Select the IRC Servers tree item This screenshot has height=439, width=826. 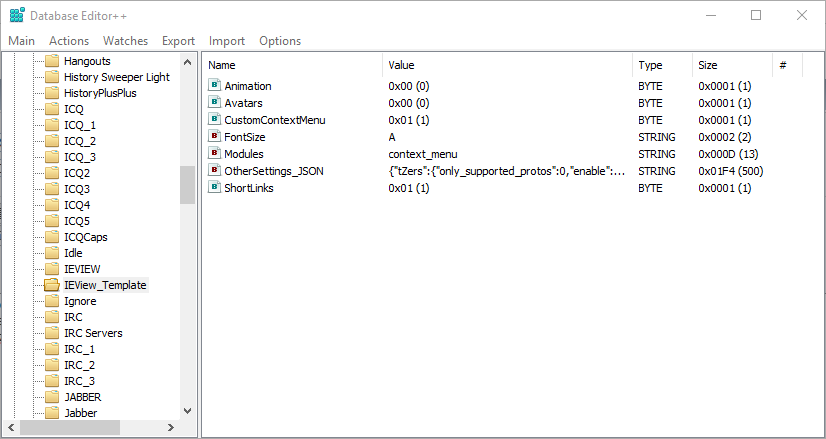click(x=93, y=333)
